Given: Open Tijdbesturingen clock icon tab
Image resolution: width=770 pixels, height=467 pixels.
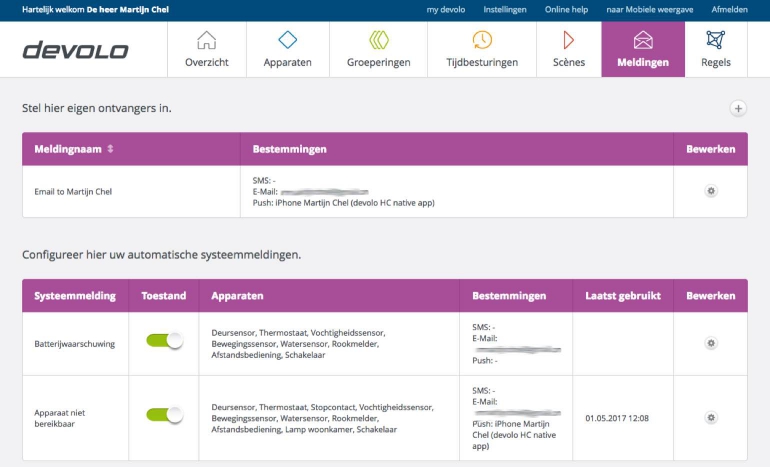Looking at the screenshot, I should 482,50.
